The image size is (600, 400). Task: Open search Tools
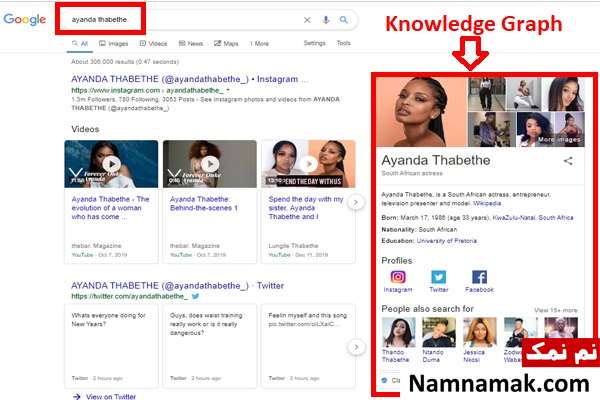[344, 43]
